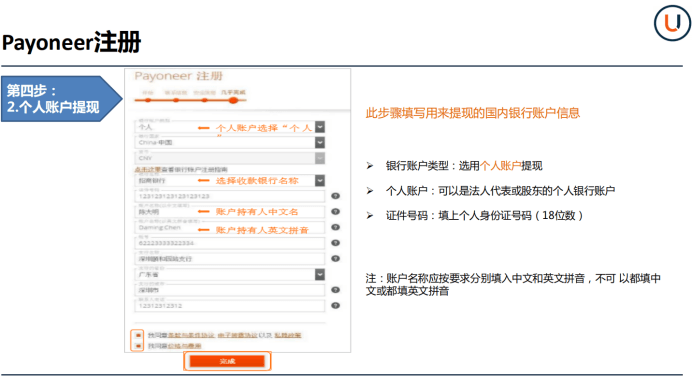The width and height of the screenshot is (692, 379).
Task: Open bank name dropdown showing 招商银行
Action: pos(320,180)
